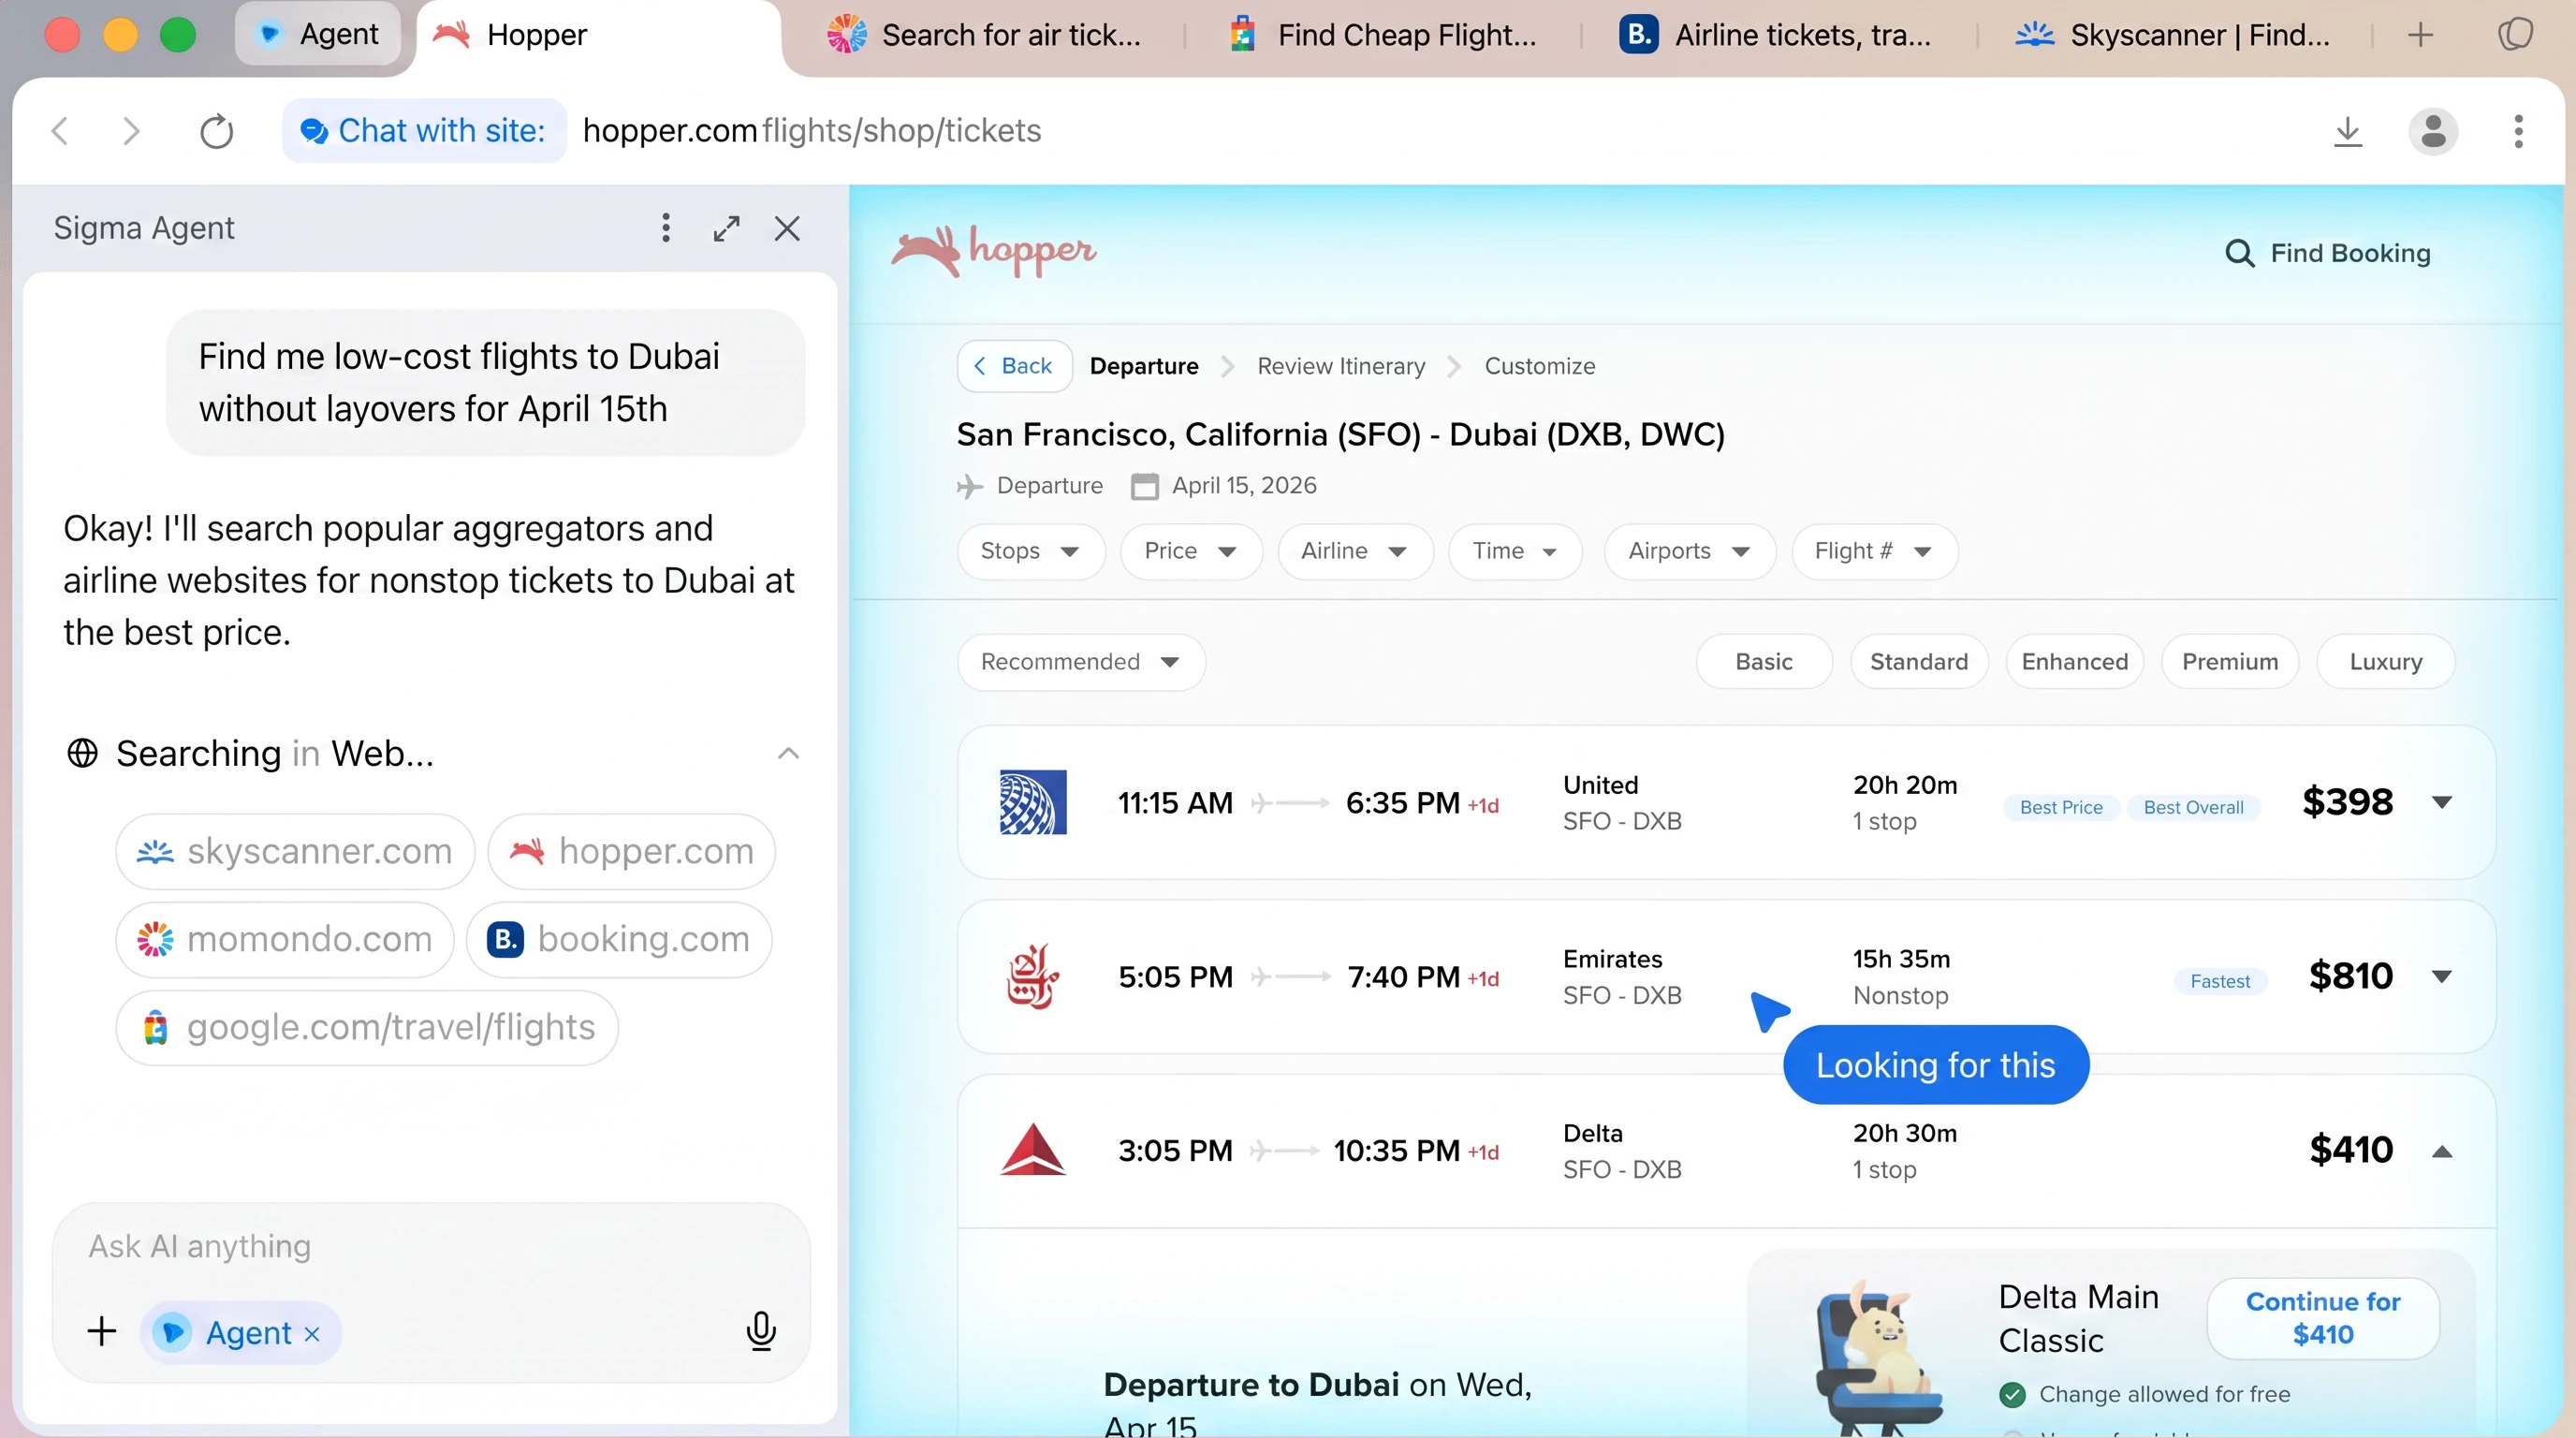
Task: Open booking.com source chip
Action: 618,939
